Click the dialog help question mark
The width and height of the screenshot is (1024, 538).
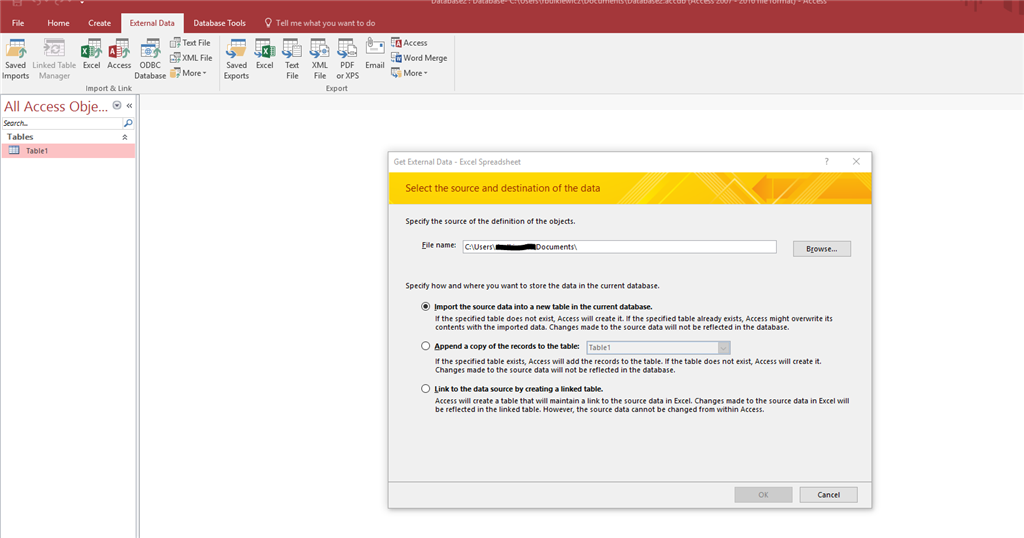(826, 161)
